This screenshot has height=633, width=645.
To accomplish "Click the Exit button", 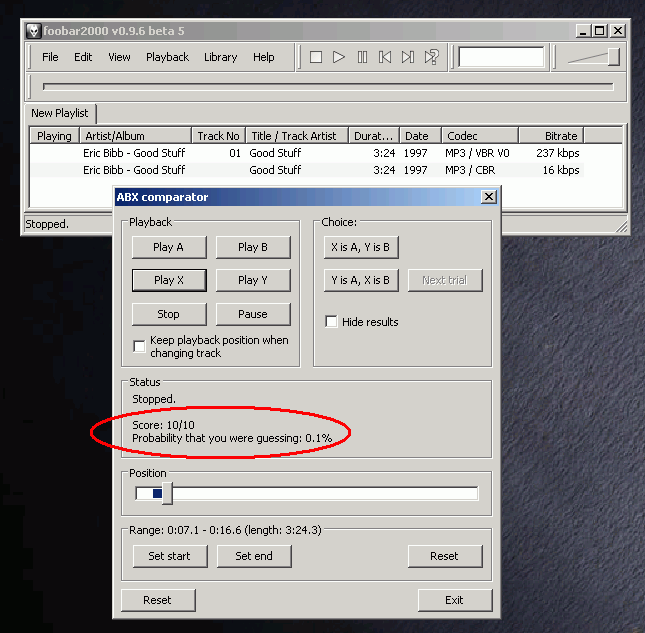I will coord(455,600).
